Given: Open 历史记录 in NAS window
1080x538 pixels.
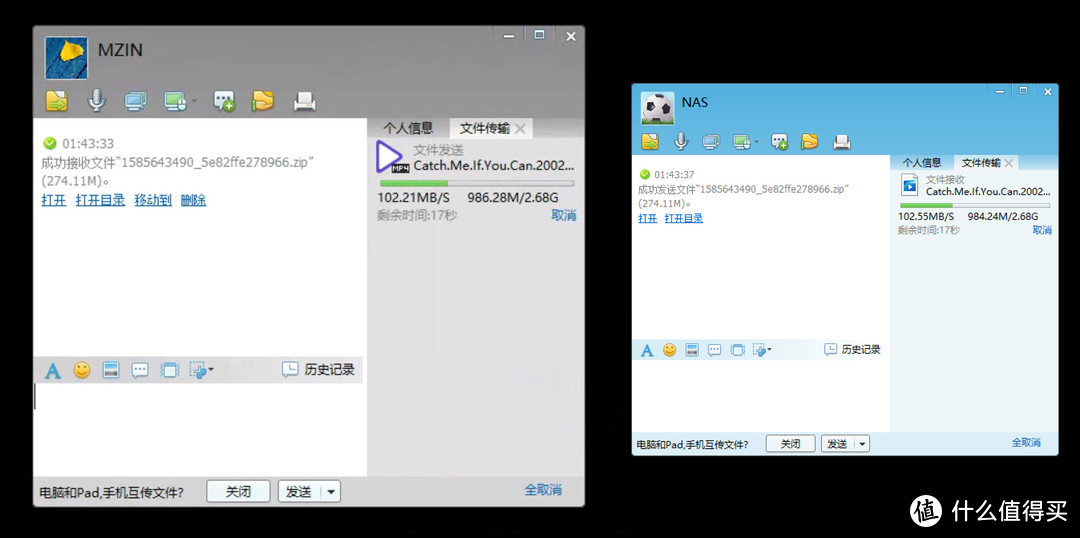Looking at the screenshot, I should coord(853,349).
